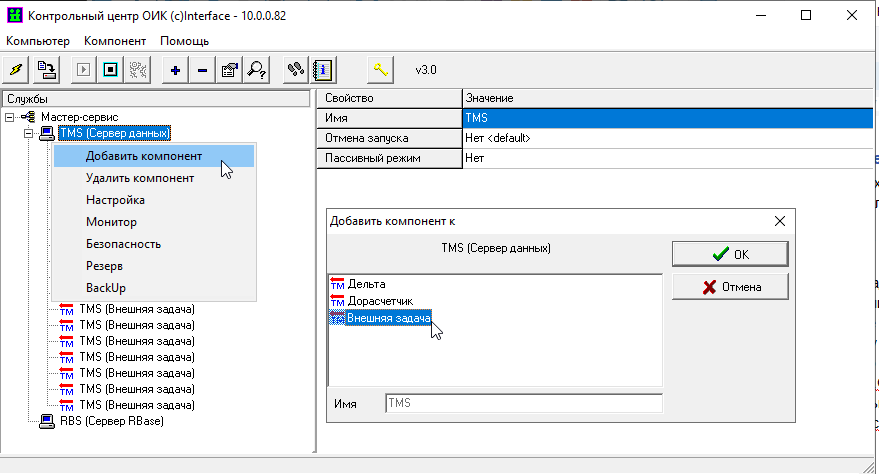Open the info book toolbar icon
This screenshot has width=879, height=474.
[323, 70]
